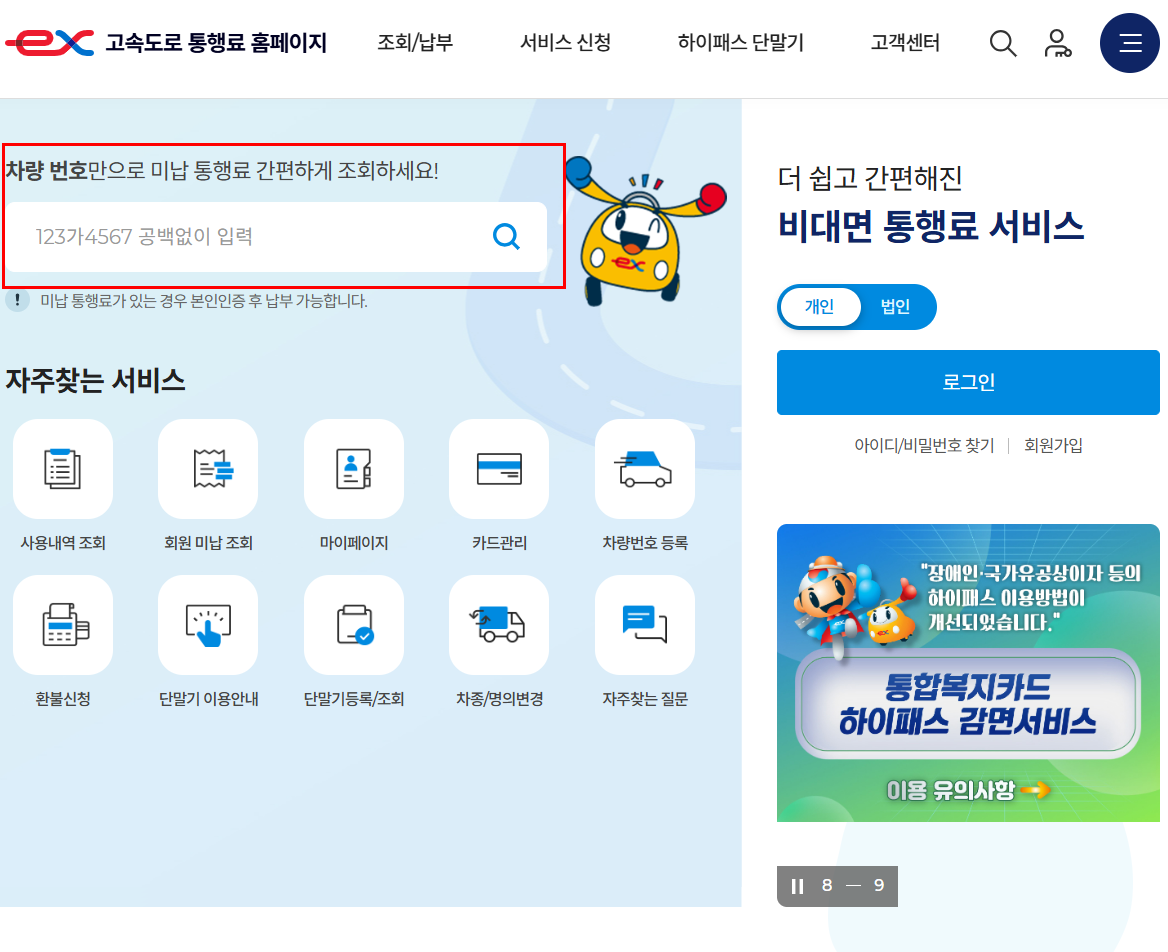Open the hamburger full menu button
Viewport: 1168px width, 952px height.
pos(1129,43)
